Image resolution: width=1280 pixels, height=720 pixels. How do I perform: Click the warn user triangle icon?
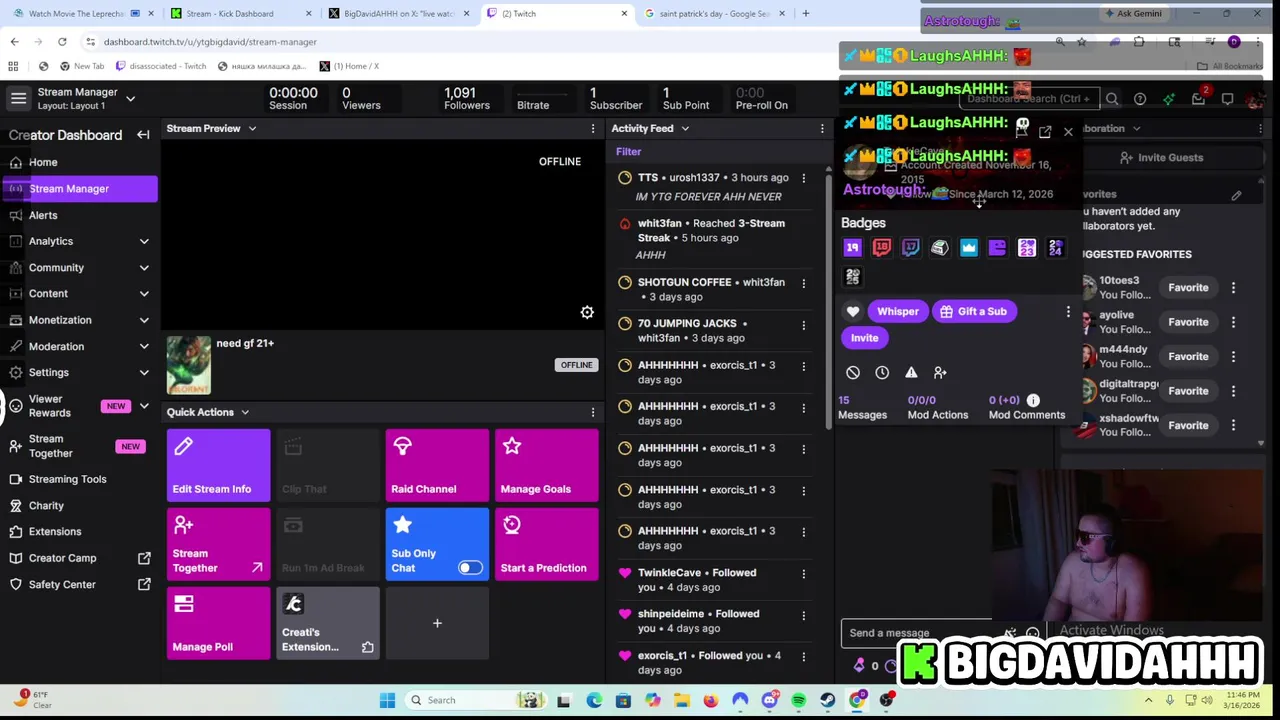(x=911, y=372)
